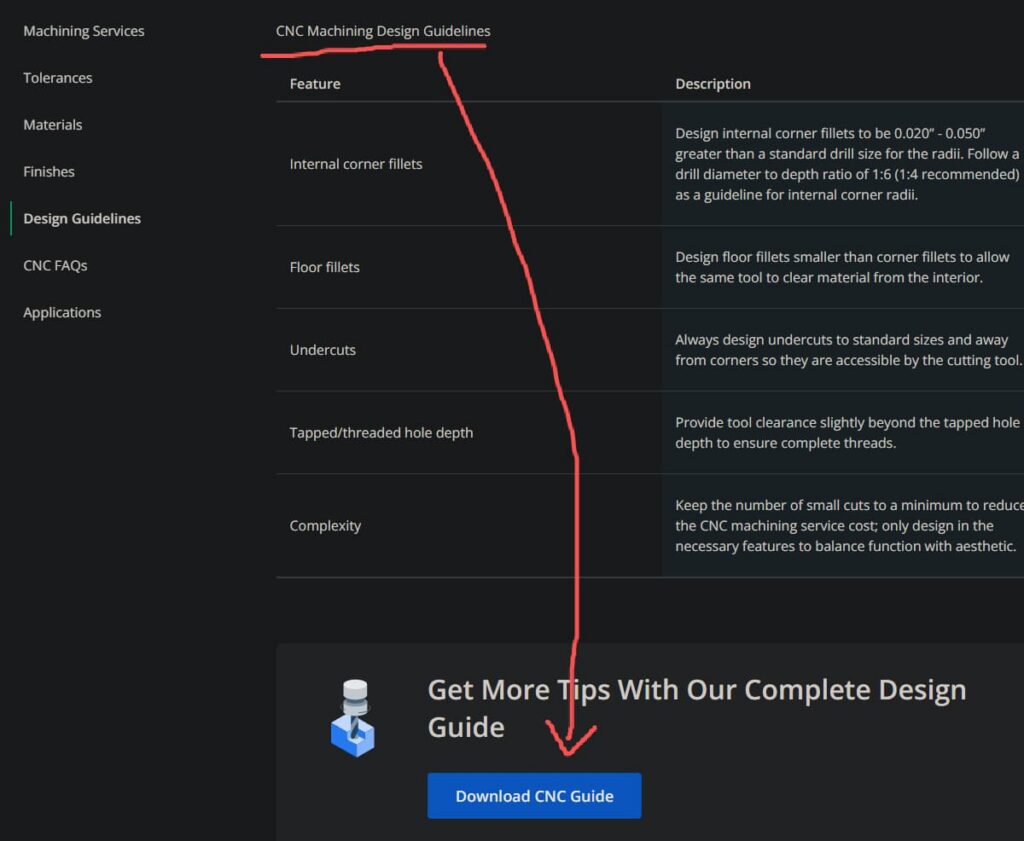1024x841 pixels.
Task: Open the Machining Services sidebar link
Action: coord(84,31)
